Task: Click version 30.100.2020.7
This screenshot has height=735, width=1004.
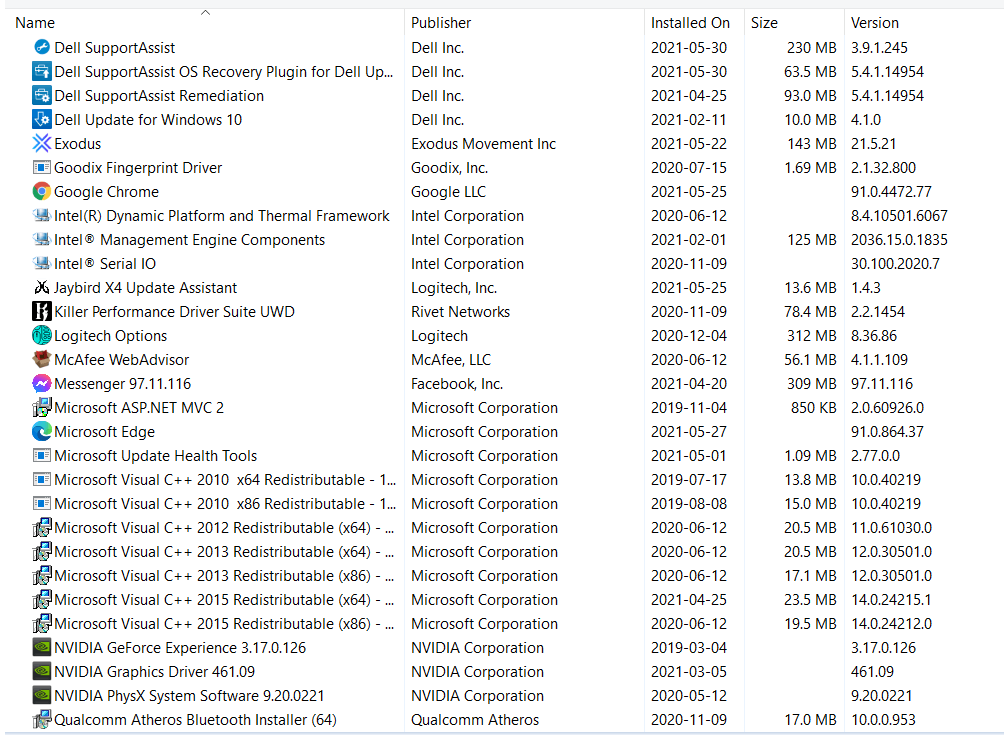Action: (x=895, y=264)
